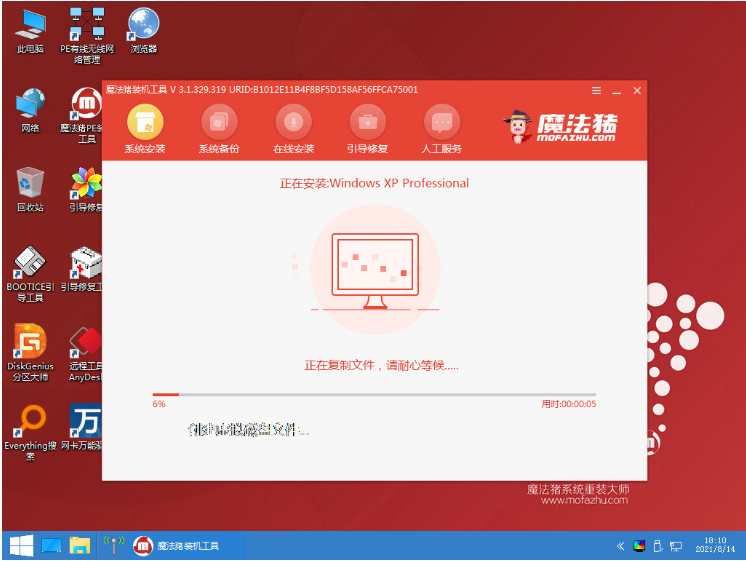
Task: Select 引导修复工具 first-aid box icon
Action: (x=83, y=269)
